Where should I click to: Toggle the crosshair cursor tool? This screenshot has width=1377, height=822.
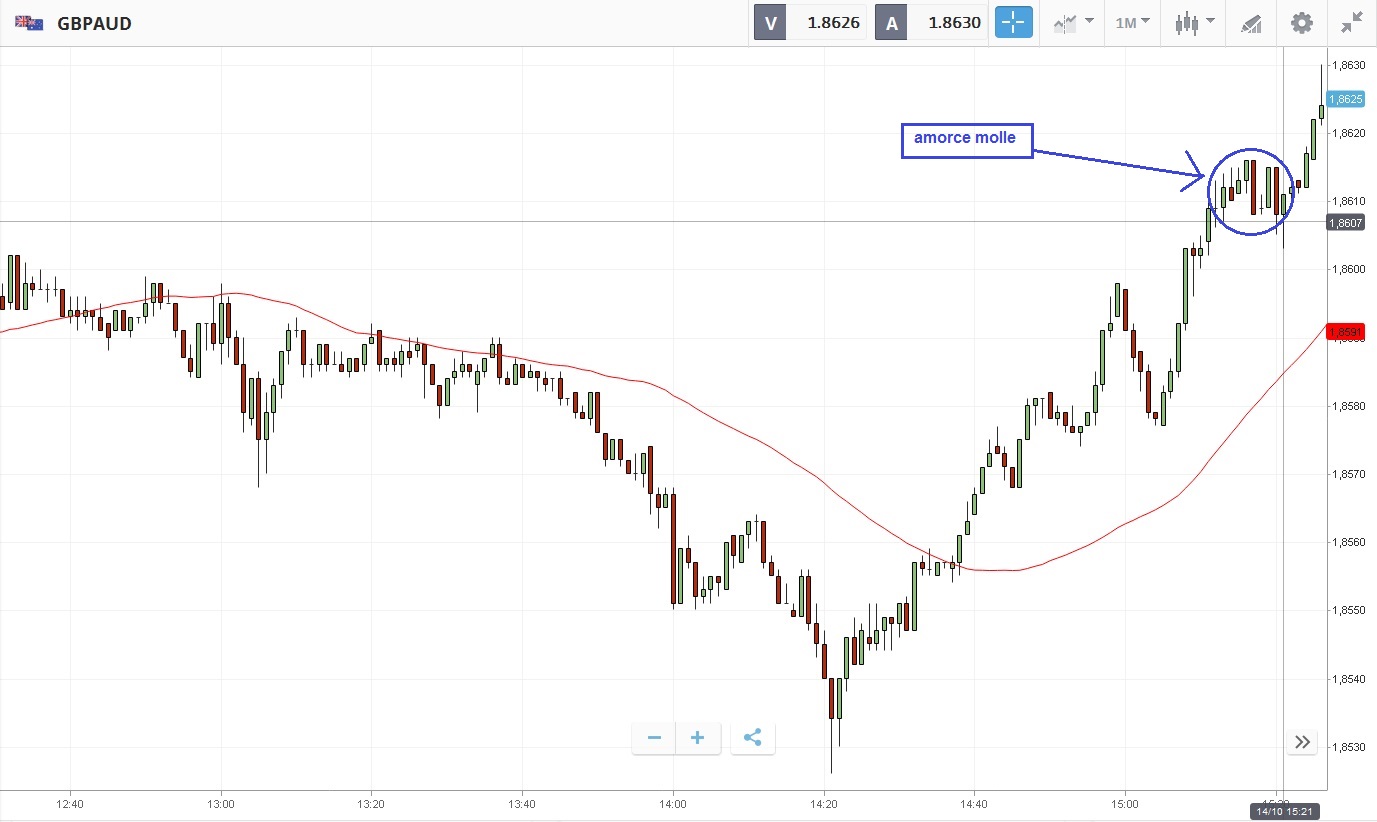click(x=1012, y=22)
